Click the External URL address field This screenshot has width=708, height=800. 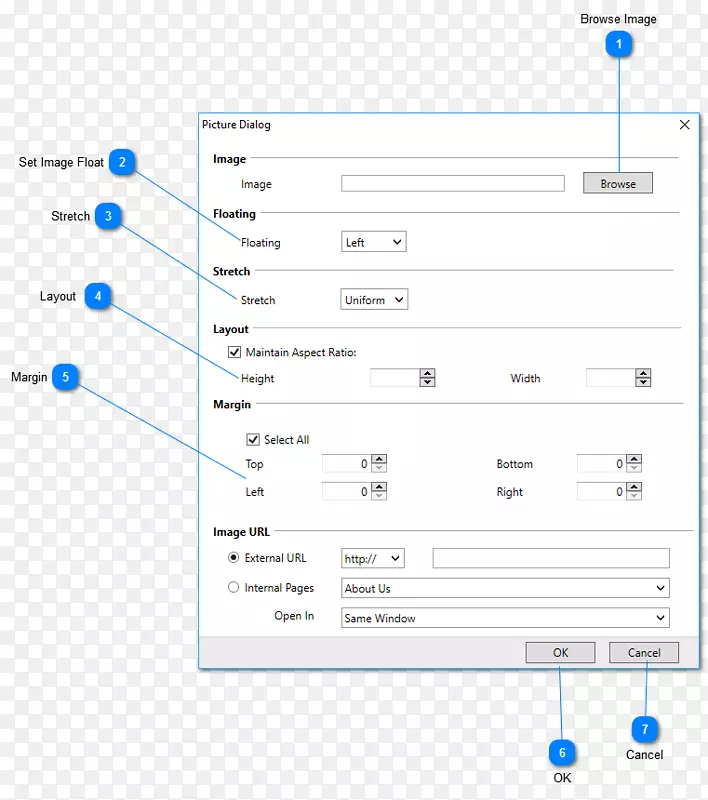[551, 559]
